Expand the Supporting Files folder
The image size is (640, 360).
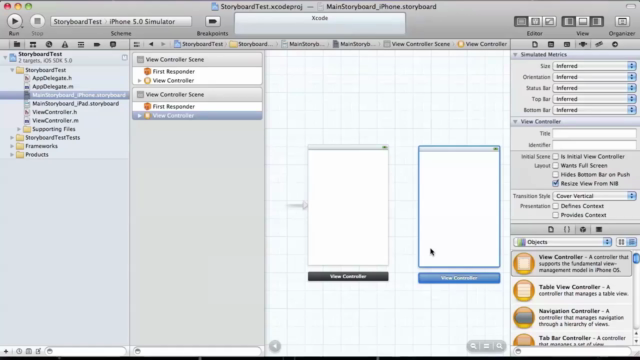[x=19, y=129]
